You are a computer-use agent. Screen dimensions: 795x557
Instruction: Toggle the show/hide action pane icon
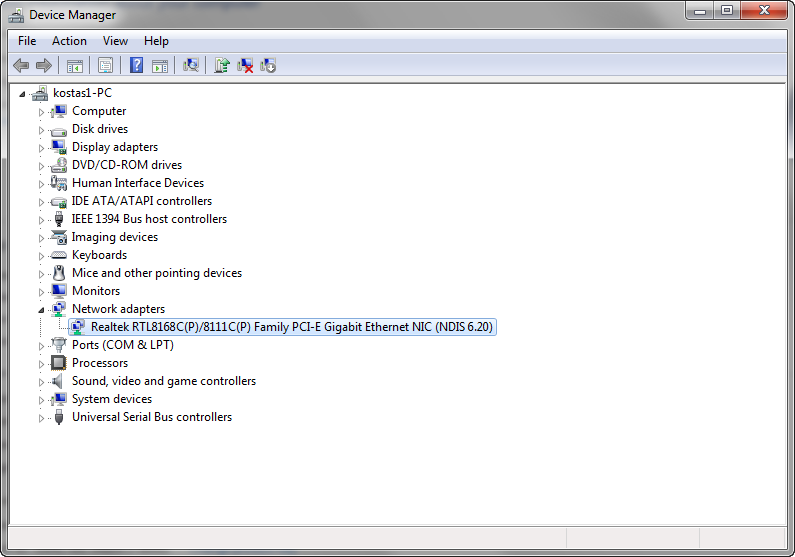click(160, 65)
